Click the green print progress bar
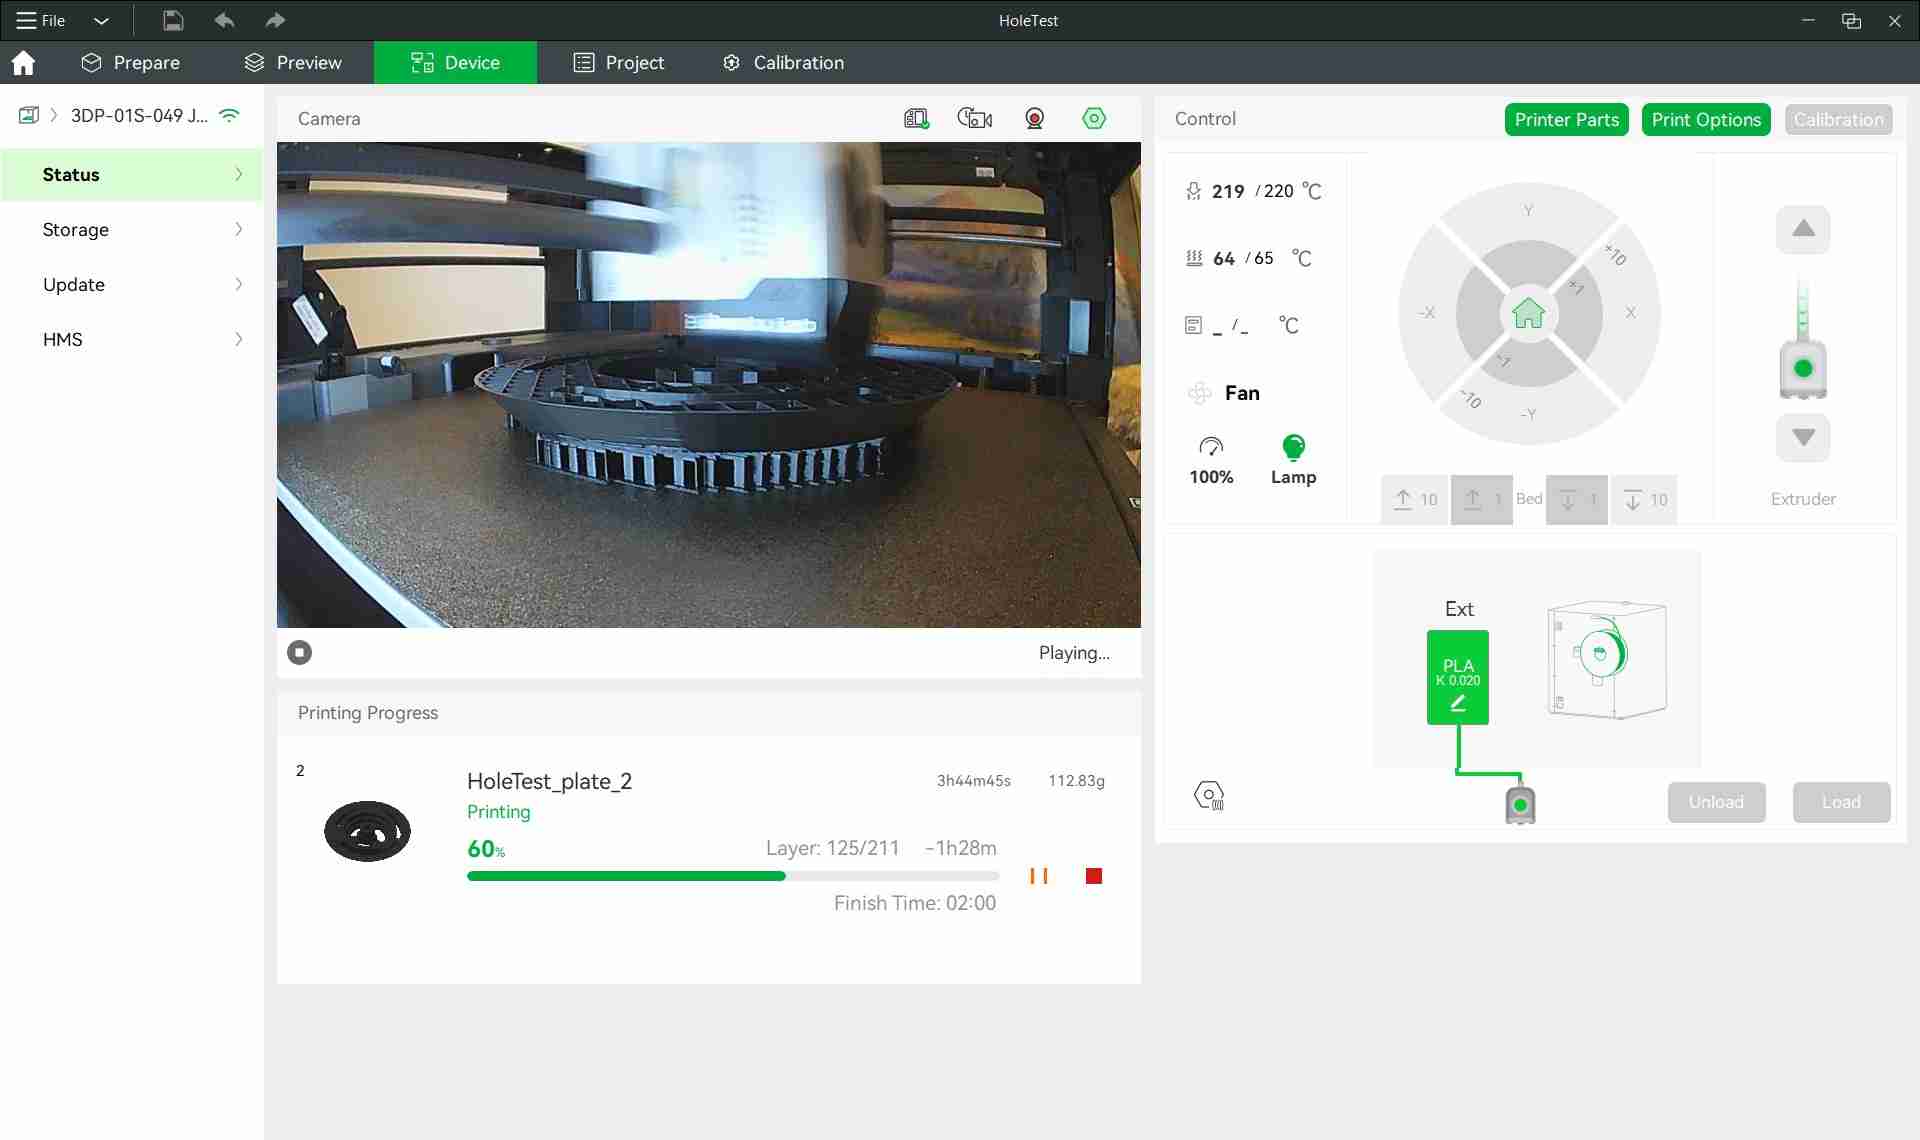Image resolution: width=1920 pixels, height=1140 pixels. click(732, 876)
